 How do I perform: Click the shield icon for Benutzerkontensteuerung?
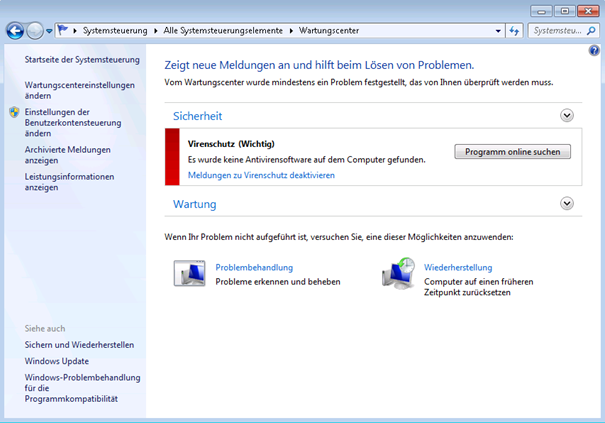14,112
